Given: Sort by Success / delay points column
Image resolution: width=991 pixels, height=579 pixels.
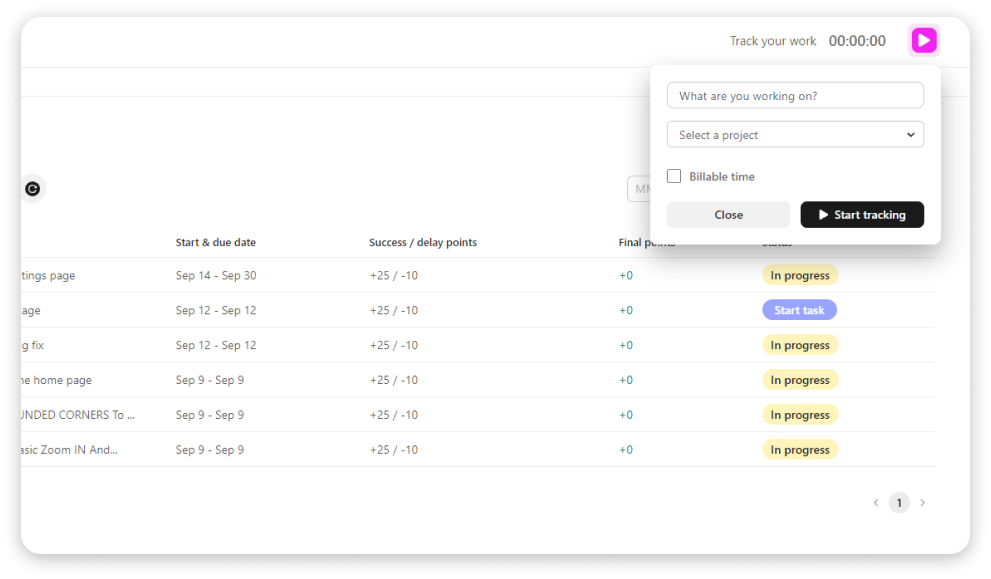Looking at the screenshot, I should pyautogui.click(x=423, y=242).
